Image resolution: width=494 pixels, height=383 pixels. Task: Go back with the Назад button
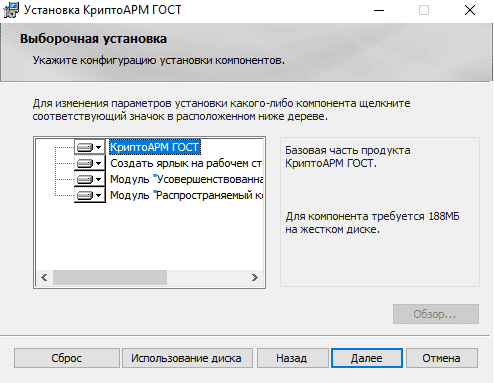click(x=292, y=358)
